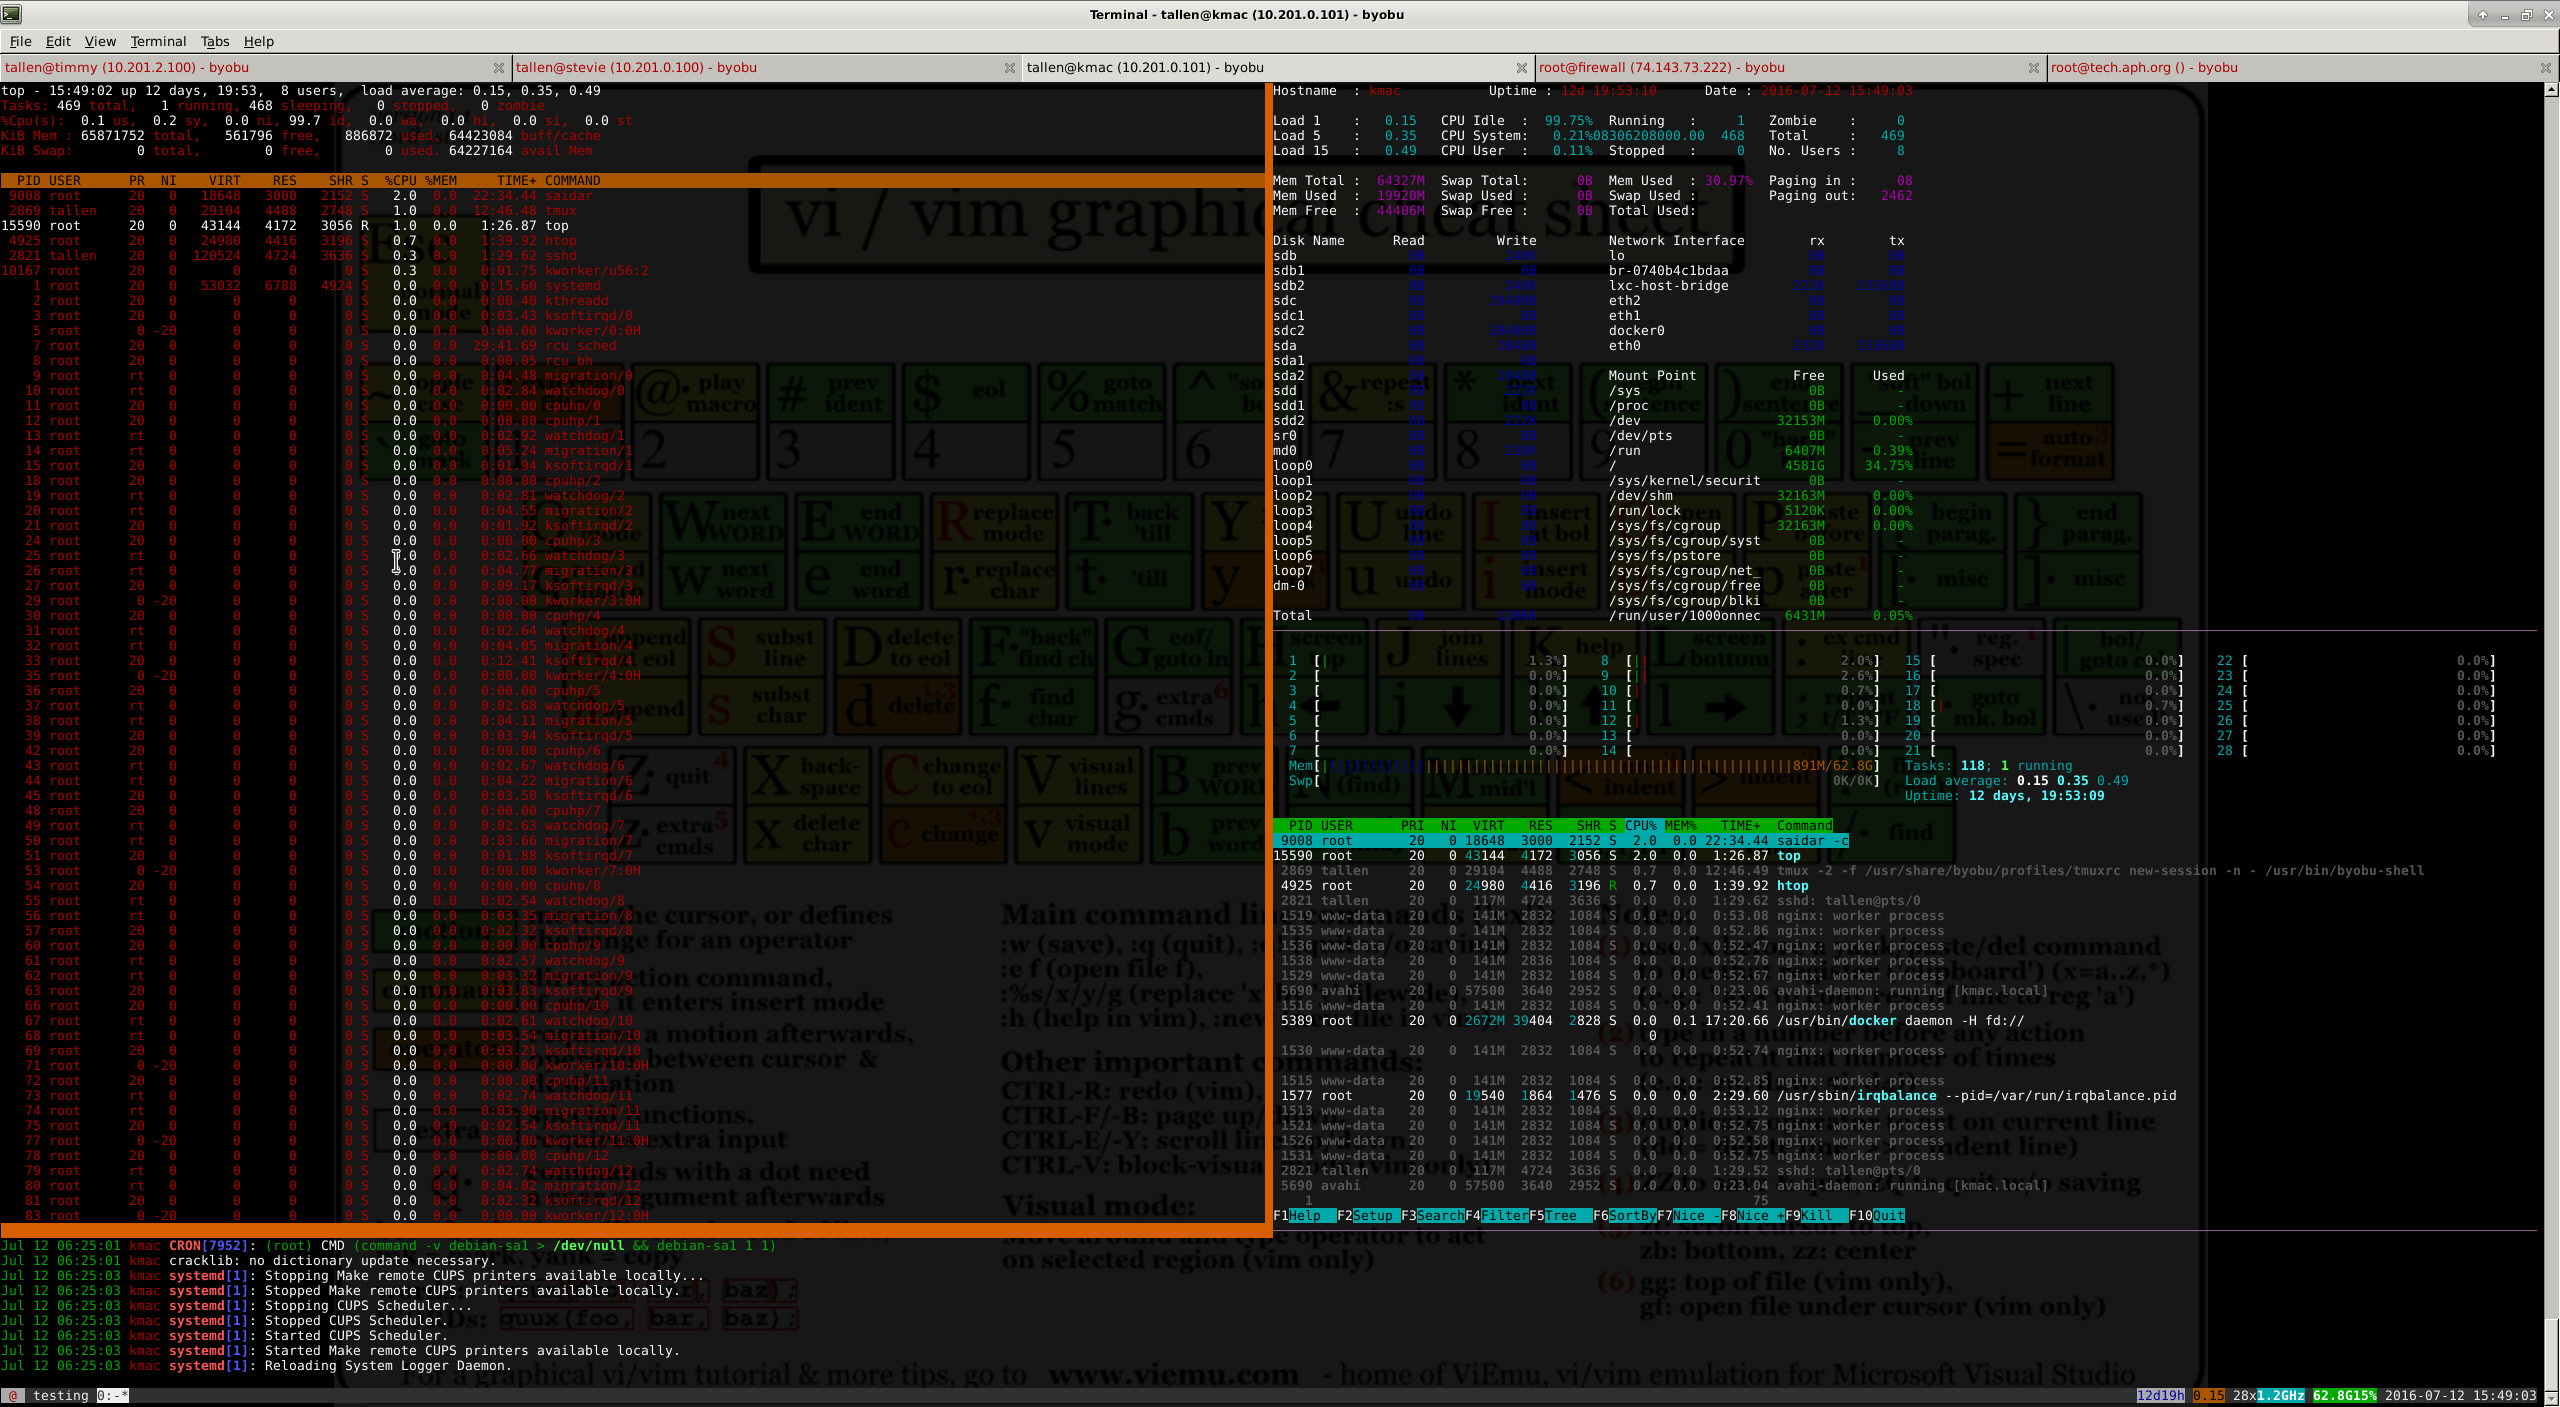Click the scrollbar up arrow at top right
The height and width of the screenshot is (1407, 2560).
[2551, 90]
